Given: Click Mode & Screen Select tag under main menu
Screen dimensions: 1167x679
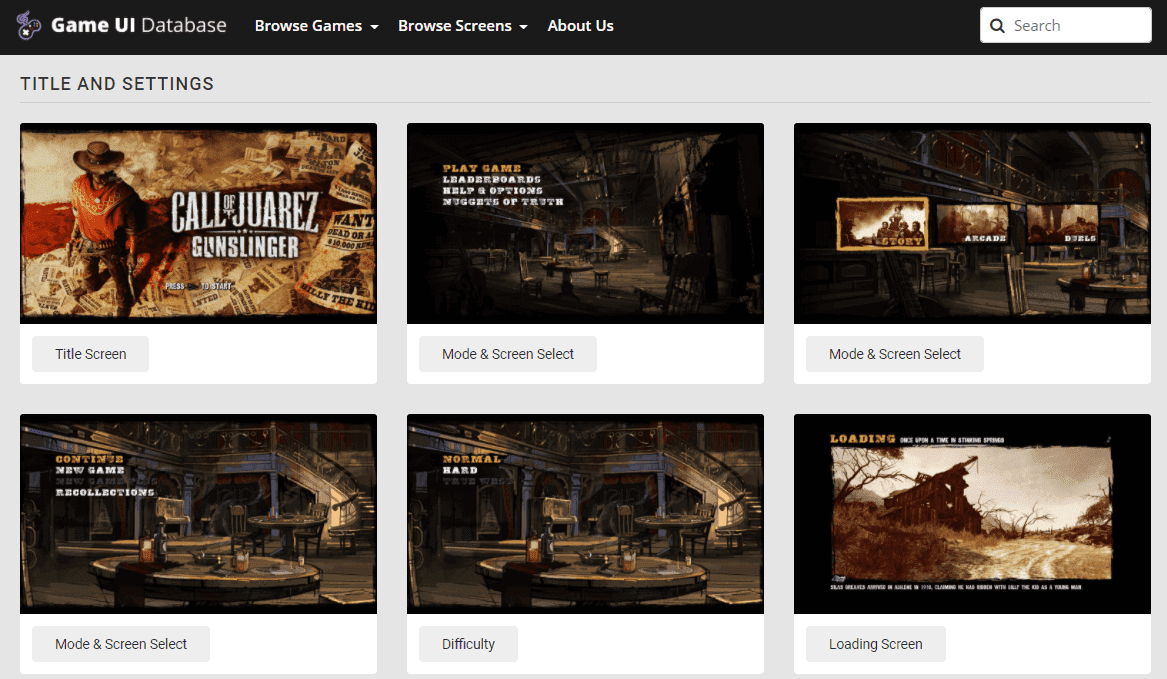Looking at the screenshot, I should tap(508, 354).
